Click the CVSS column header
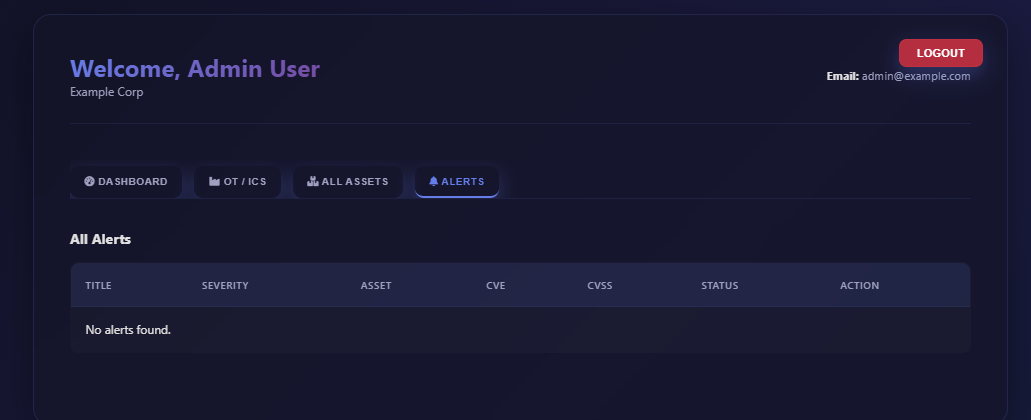Image resolution: width=1031 pixels, height=420 pixels. click(x=600, y=286)
